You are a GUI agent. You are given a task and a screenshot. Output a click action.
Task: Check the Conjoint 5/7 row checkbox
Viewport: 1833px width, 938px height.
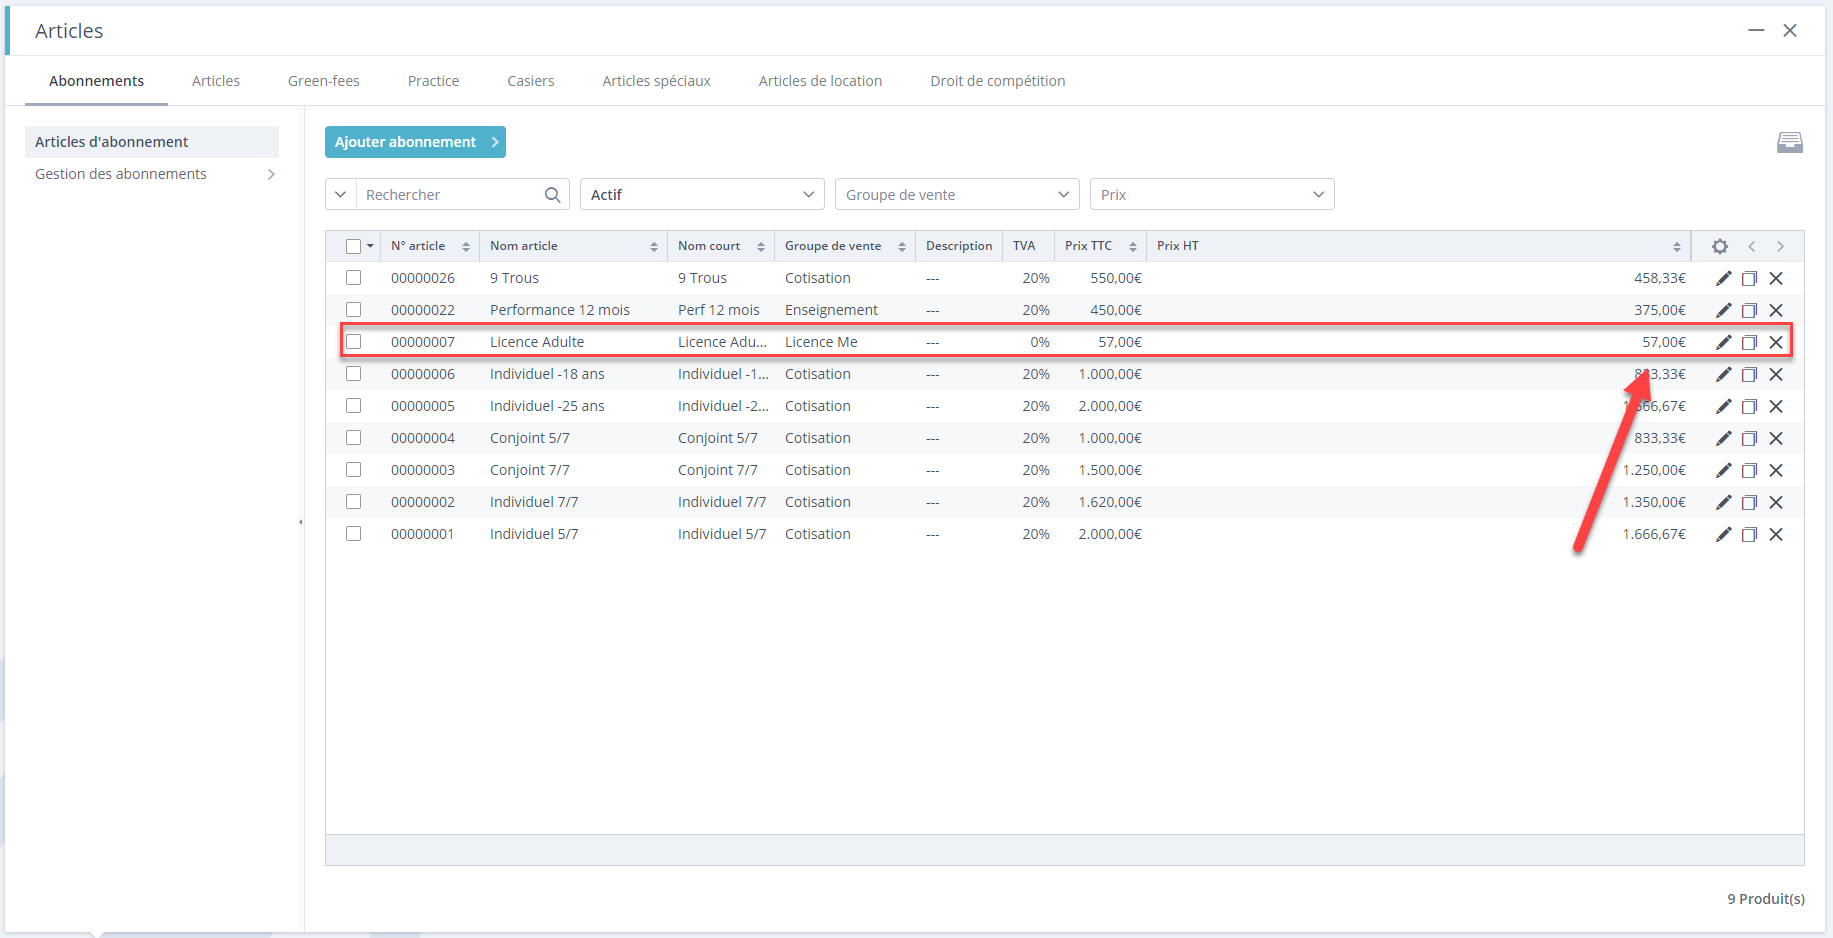(x=353, y=438)
